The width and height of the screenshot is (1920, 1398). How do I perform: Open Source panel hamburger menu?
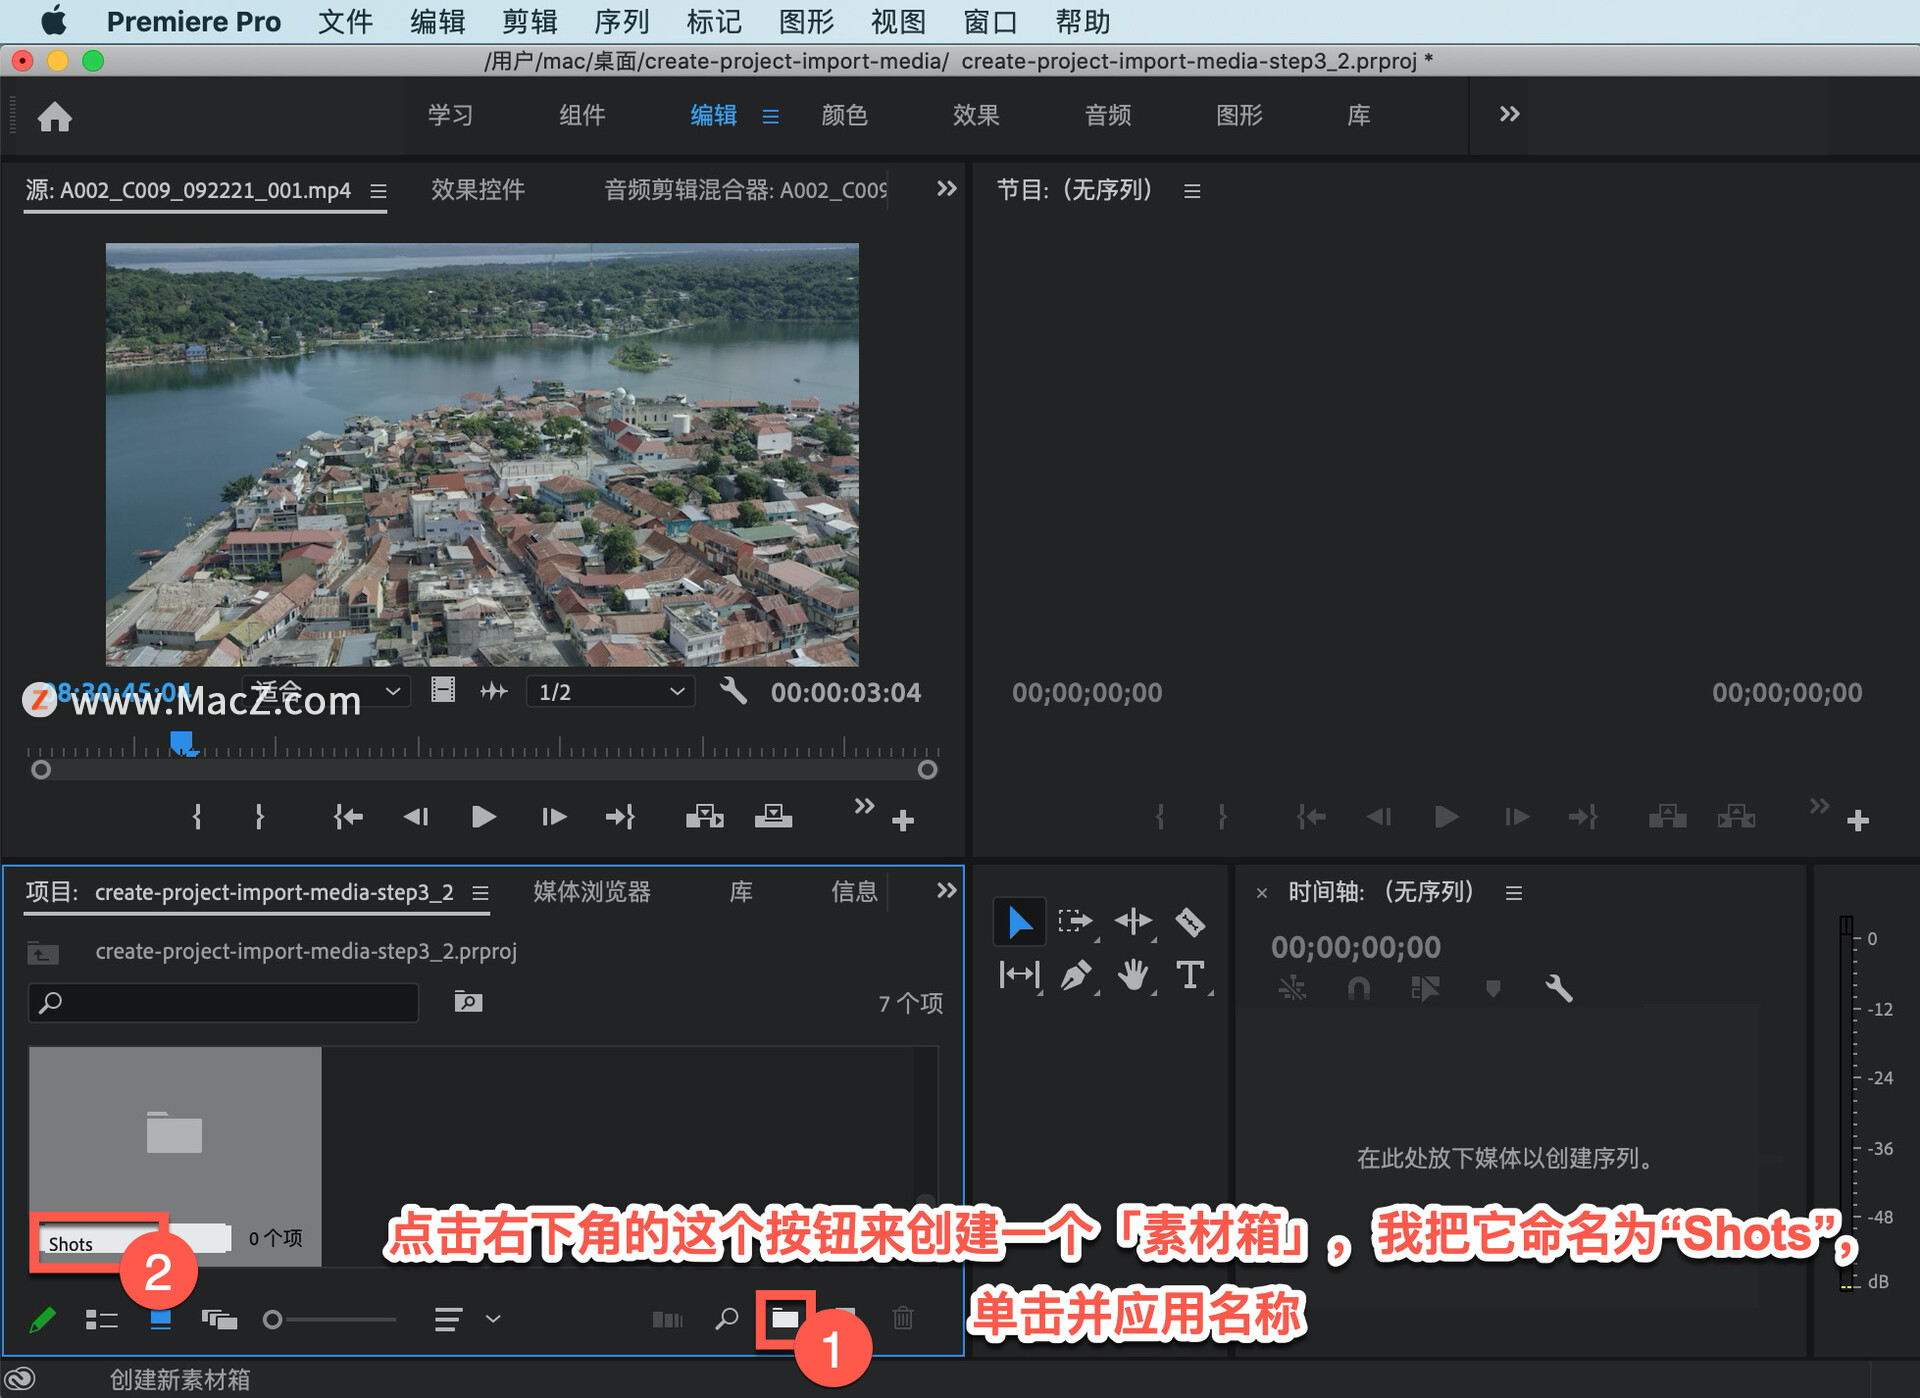378,190
